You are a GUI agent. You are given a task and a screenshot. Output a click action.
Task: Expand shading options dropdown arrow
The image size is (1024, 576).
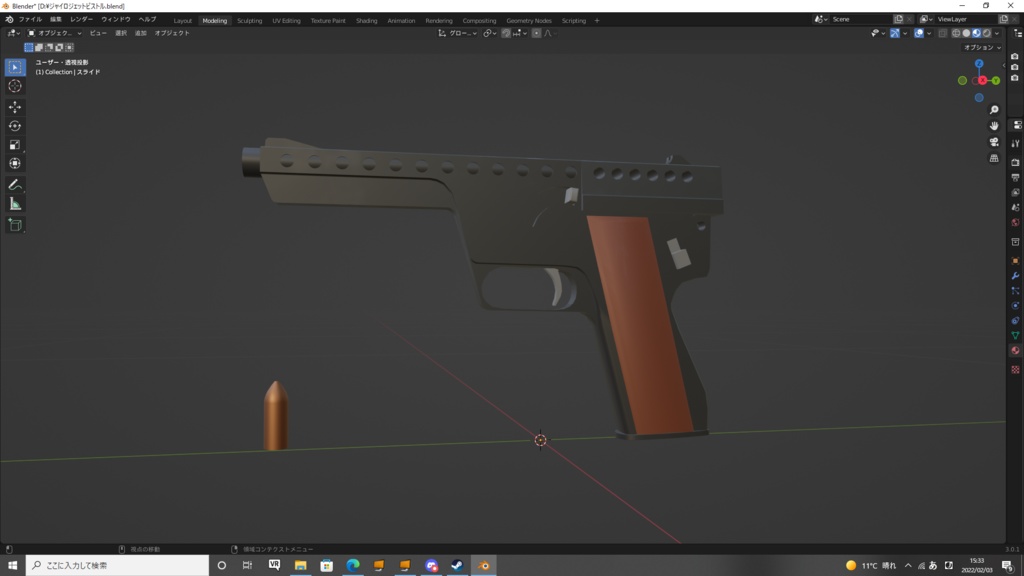pyautogui.click(x=997, y=33)
